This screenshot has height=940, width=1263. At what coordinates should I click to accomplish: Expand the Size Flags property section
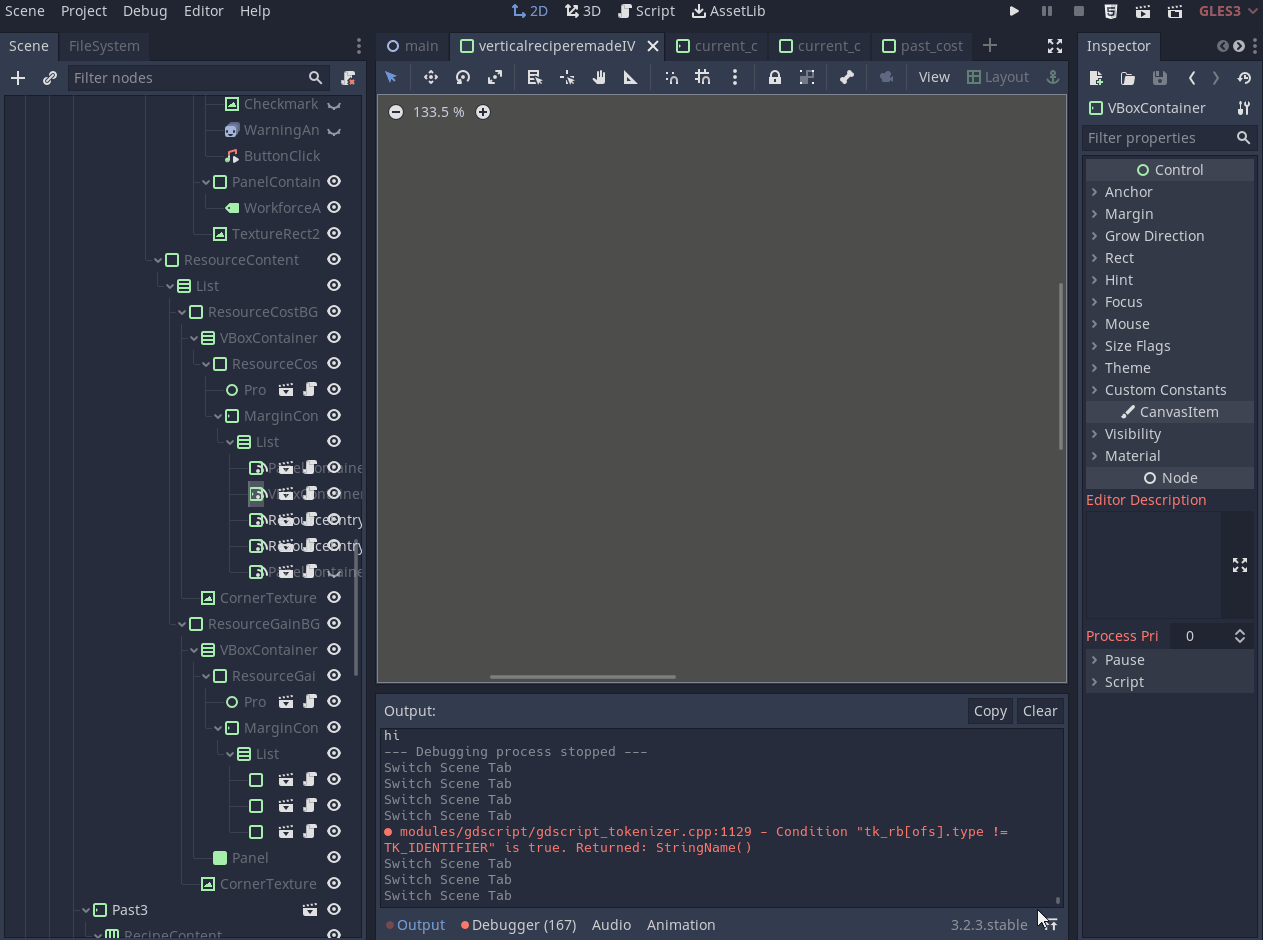click(x=1169, y=346)
